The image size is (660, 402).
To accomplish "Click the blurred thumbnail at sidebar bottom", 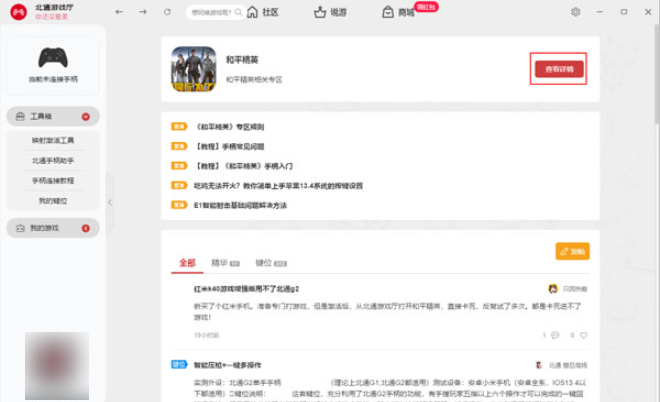I will pyautogui.click(x=57, y=365).
